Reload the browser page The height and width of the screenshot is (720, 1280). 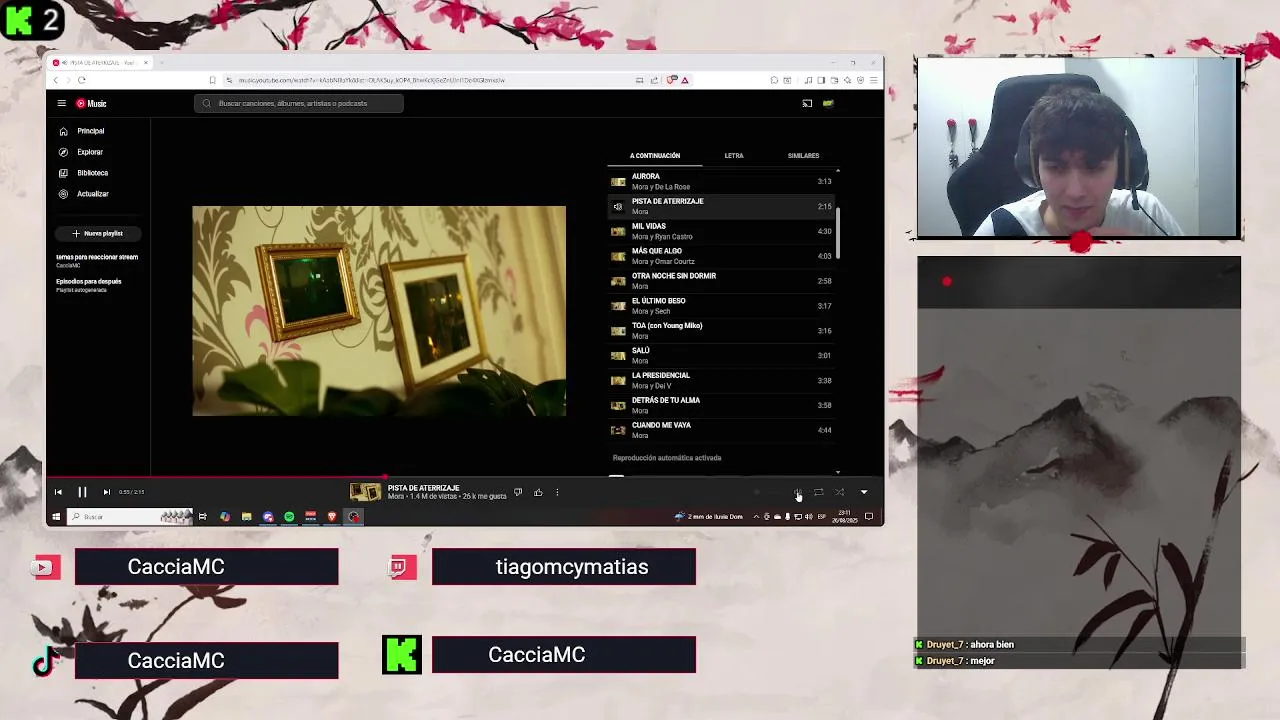click(81, 80)
